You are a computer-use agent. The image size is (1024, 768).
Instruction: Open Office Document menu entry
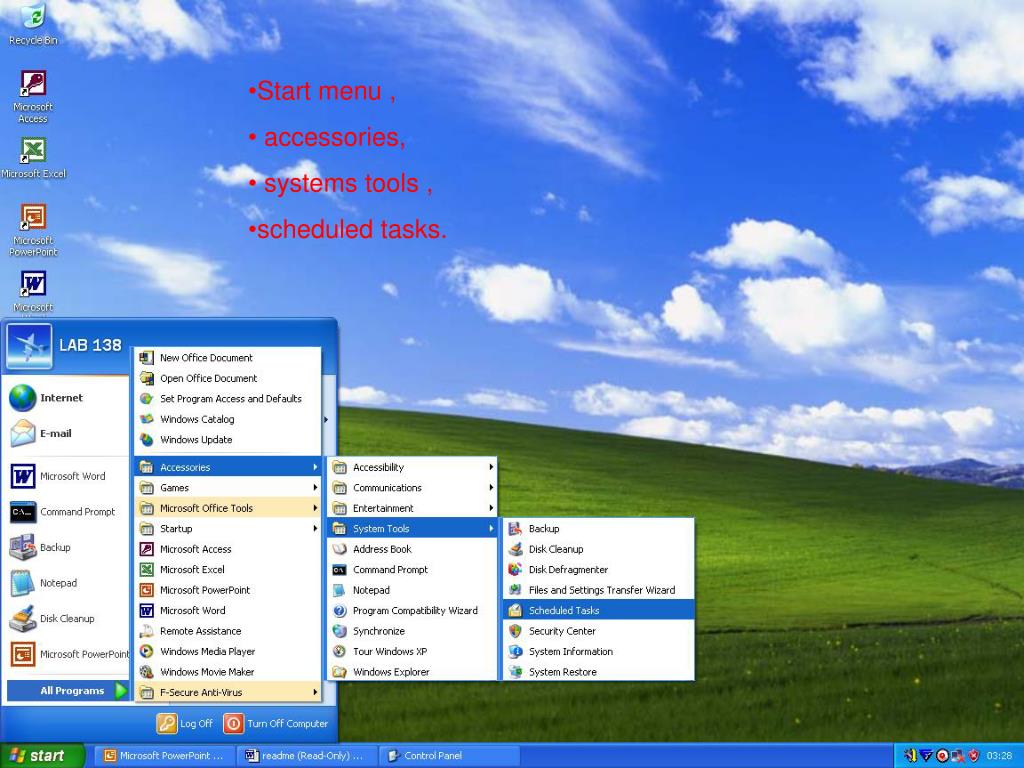coord(229,378)
